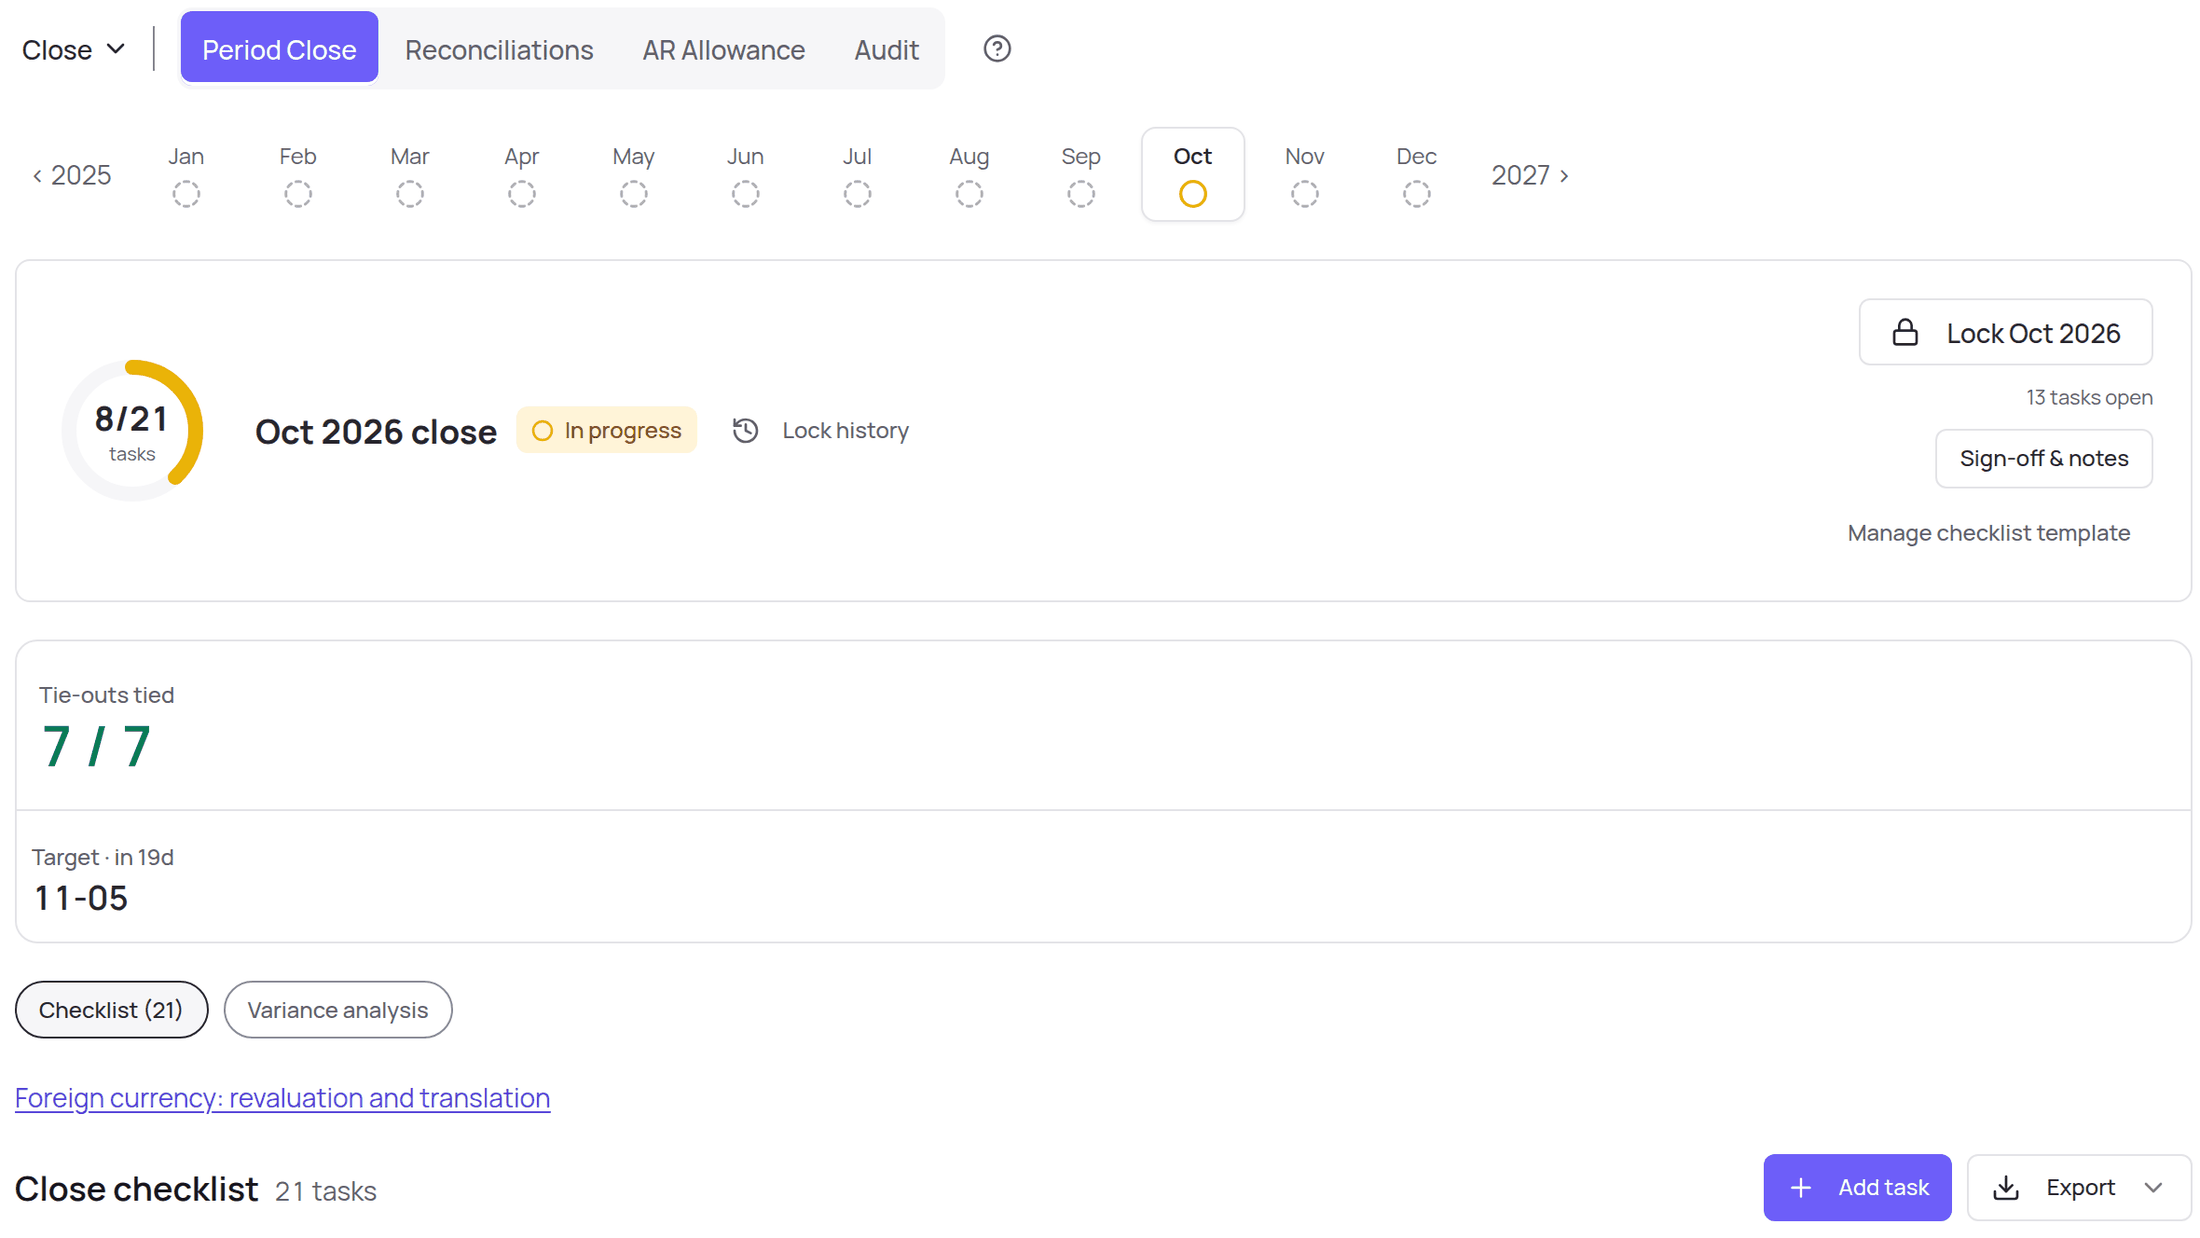
Task: Open the AR Allowance tab
Action: point(723,49)
